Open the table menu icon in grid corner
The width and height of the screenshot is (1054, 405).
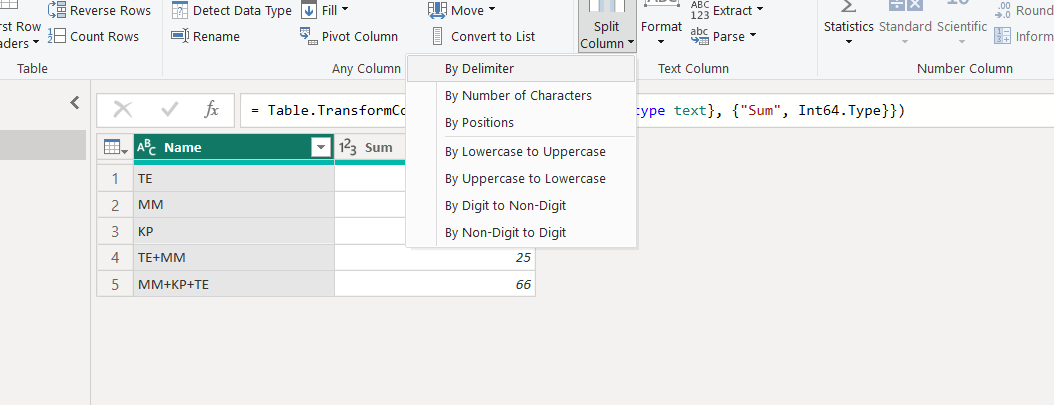tap(116, 148)
